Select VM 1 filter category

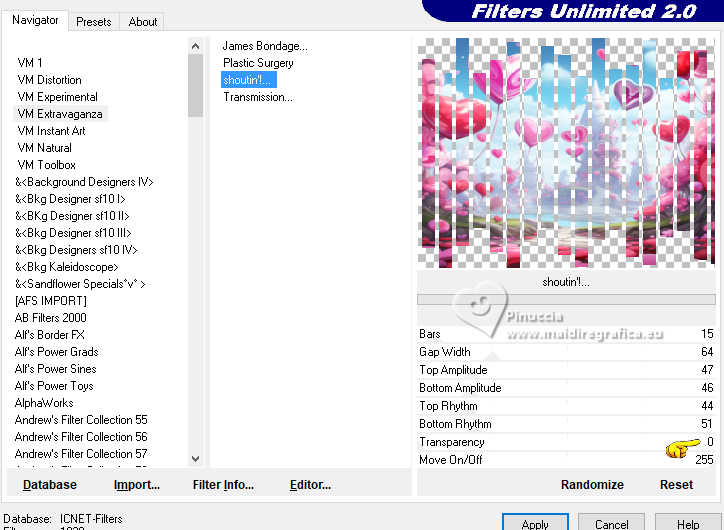point(30,62)
